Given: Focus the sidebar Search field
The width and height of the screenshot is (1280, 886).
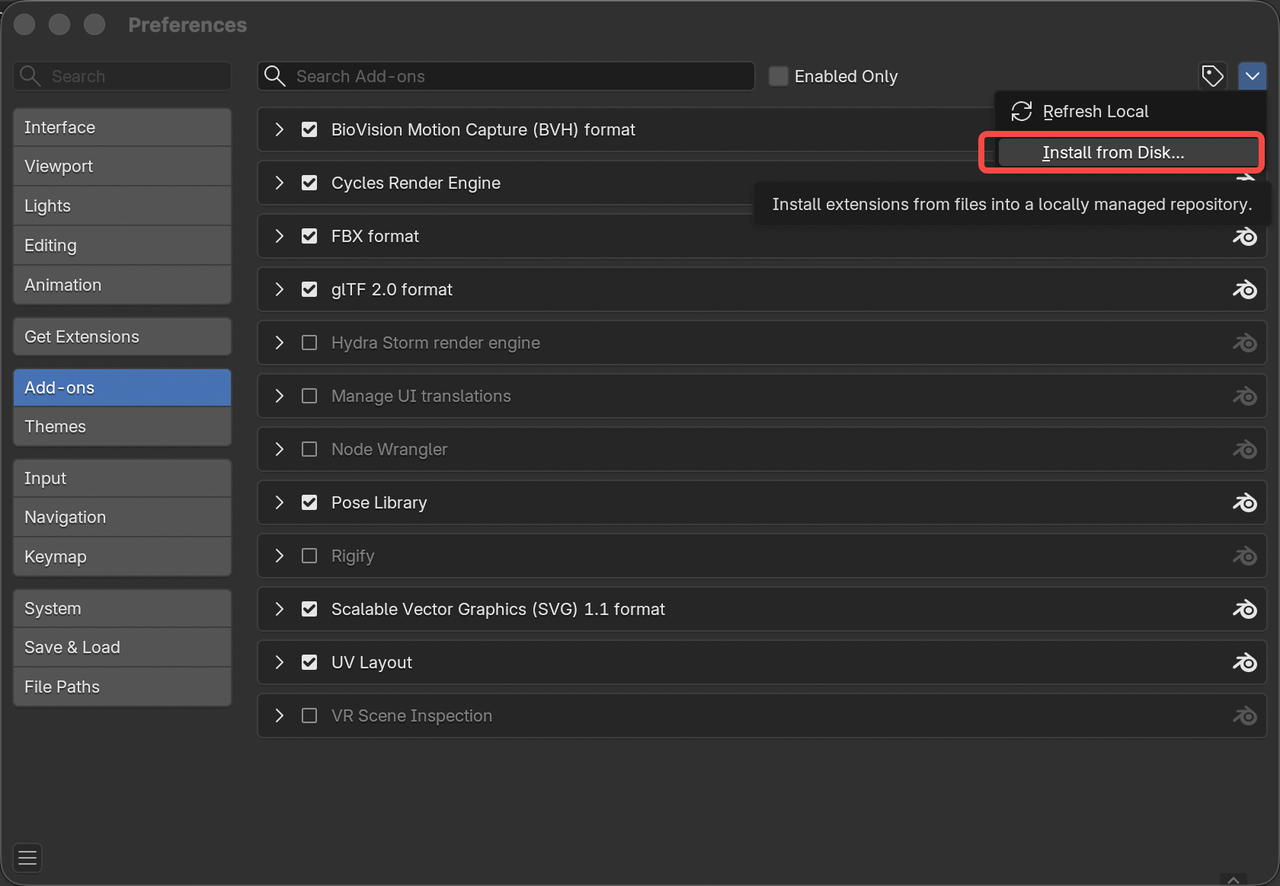Looking at the screenshot, I should pyautogui.click(x=122, y=76).
